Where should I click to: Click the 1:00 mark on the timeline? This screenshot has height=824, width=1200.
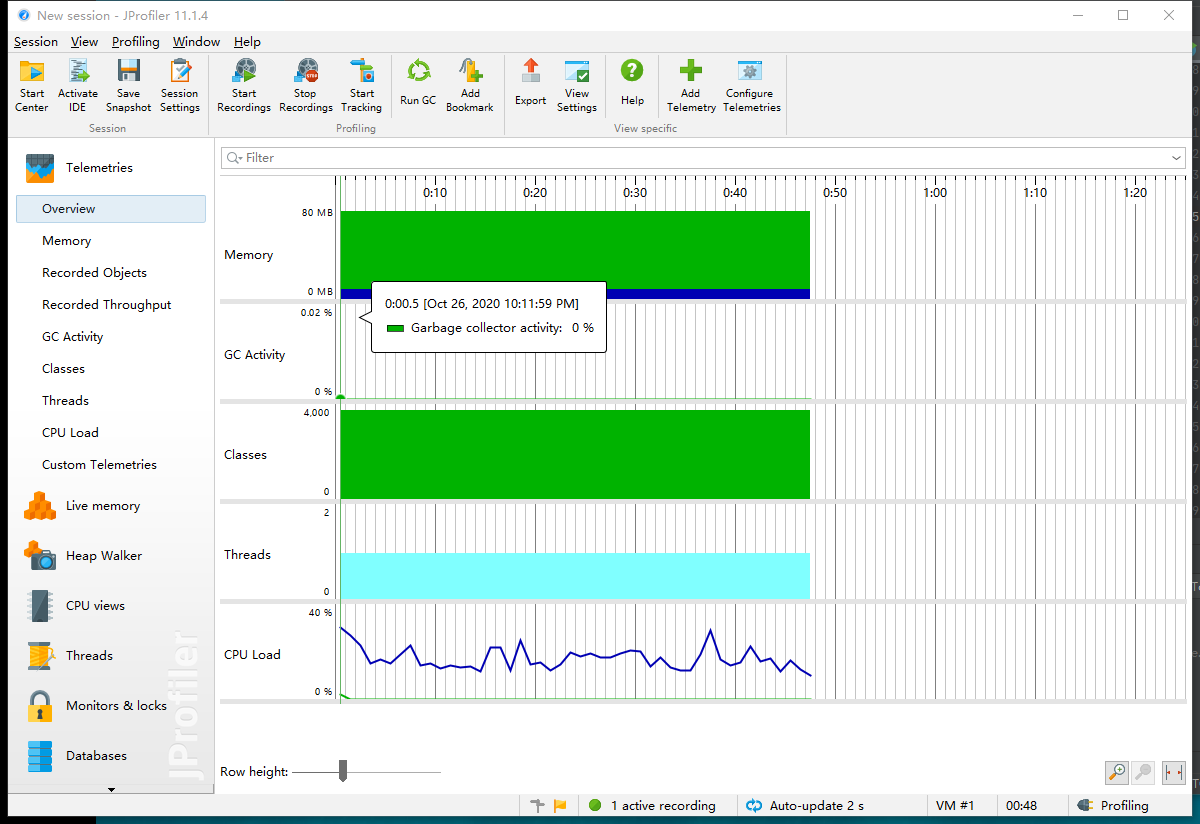[x=935, y=193]
